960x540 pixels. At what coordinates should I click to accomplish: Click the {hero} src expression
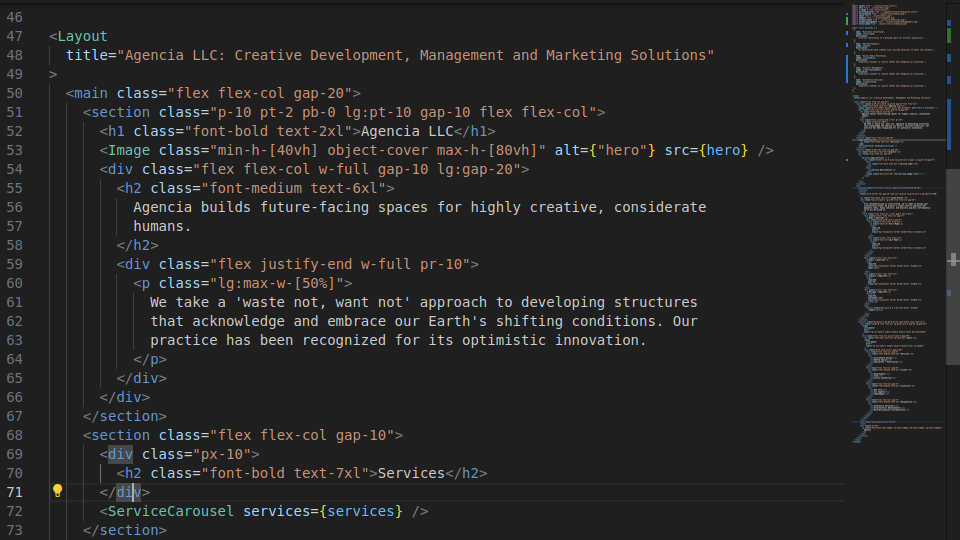[x=720, y=150]
